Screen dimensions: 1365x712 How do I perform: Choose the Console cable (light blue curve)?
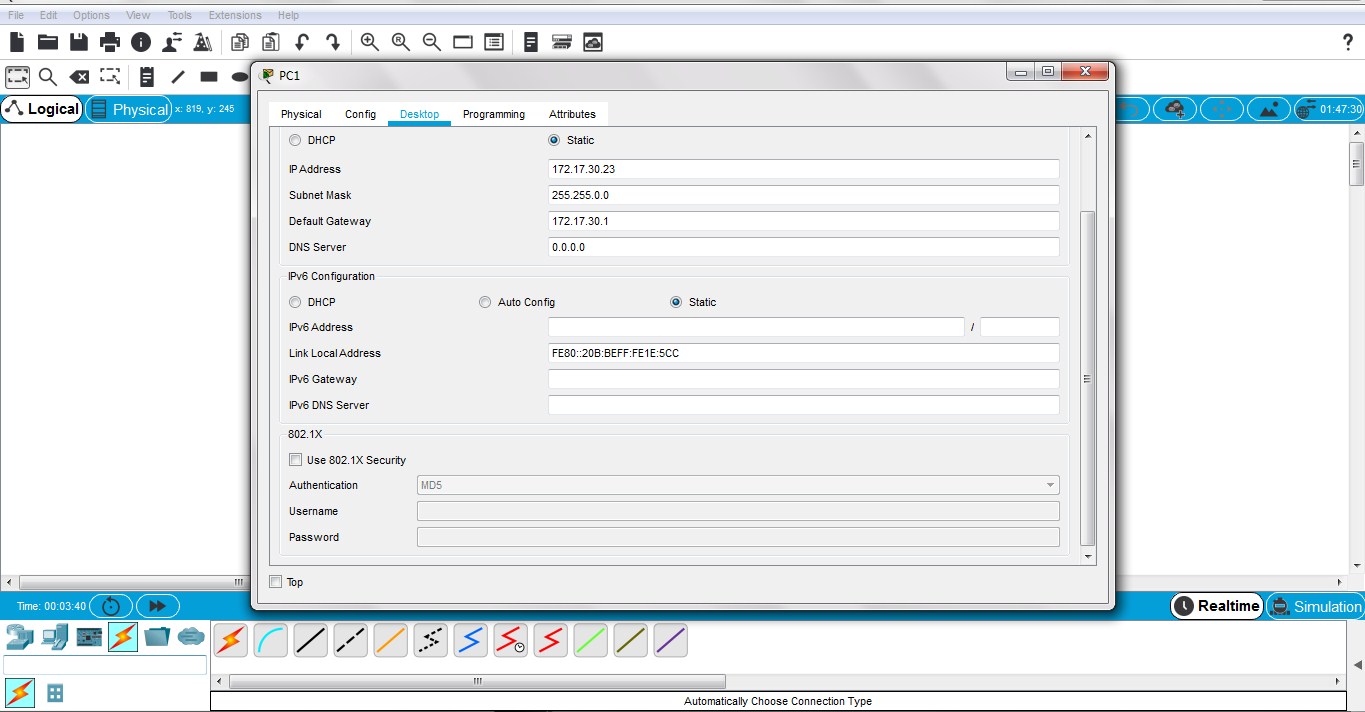pos(270,640)
